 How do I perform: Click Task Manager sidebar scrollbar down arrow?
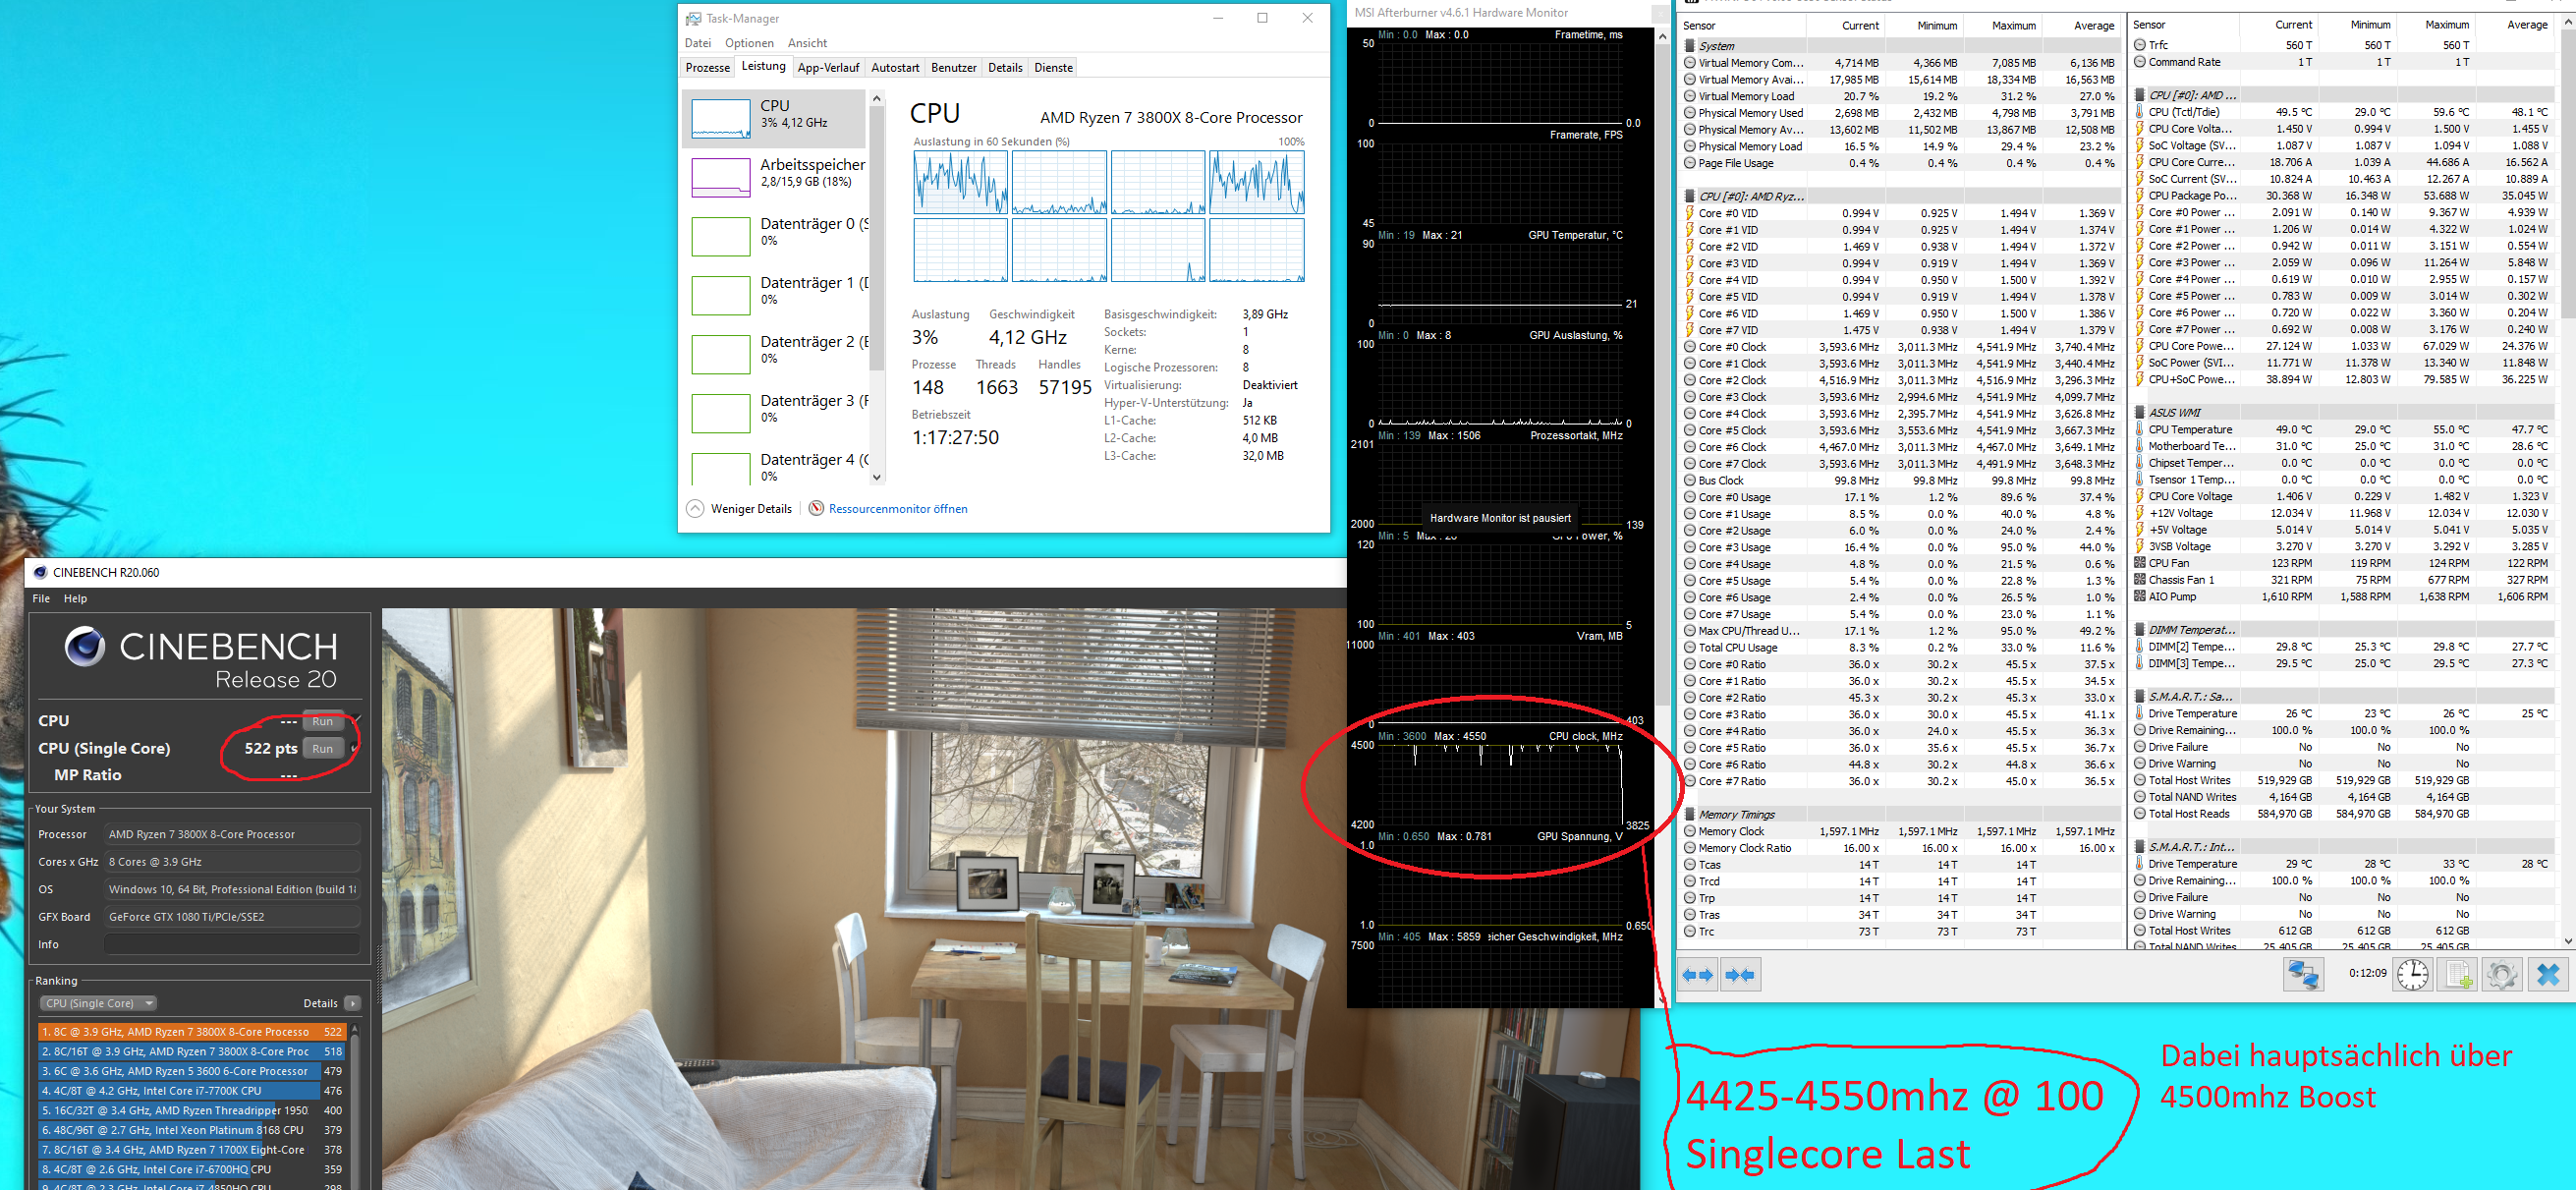tap(877, 477)
